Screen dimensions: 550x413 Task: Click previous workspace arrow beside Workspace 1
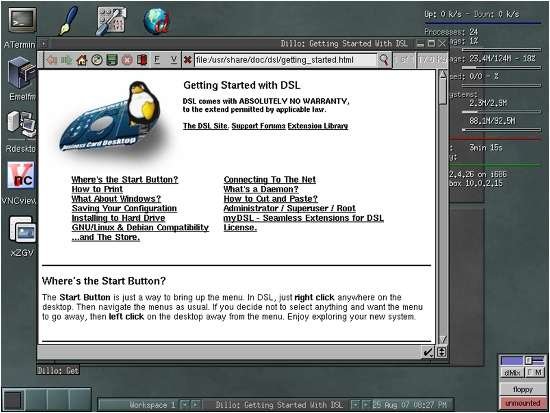184,405
